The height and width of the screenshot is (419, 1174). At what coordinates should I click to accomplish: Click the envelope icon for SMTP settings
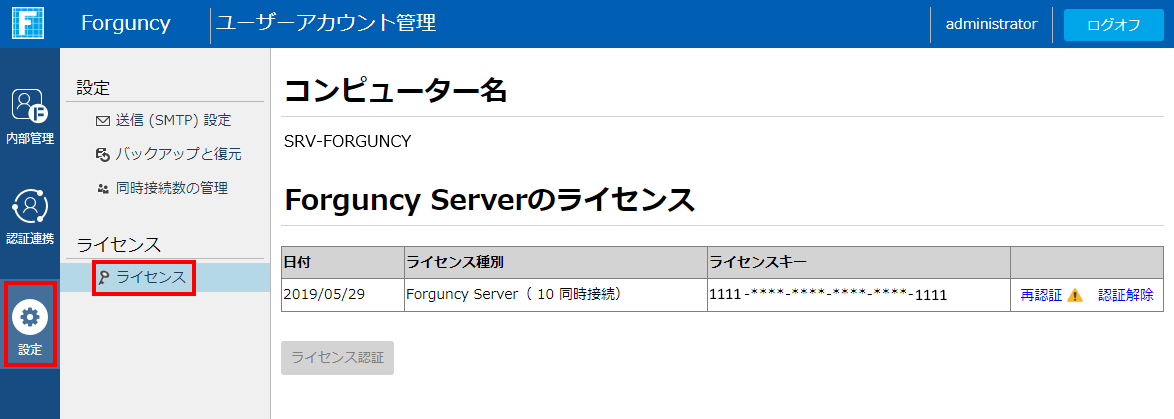click(x=103, y=120)
